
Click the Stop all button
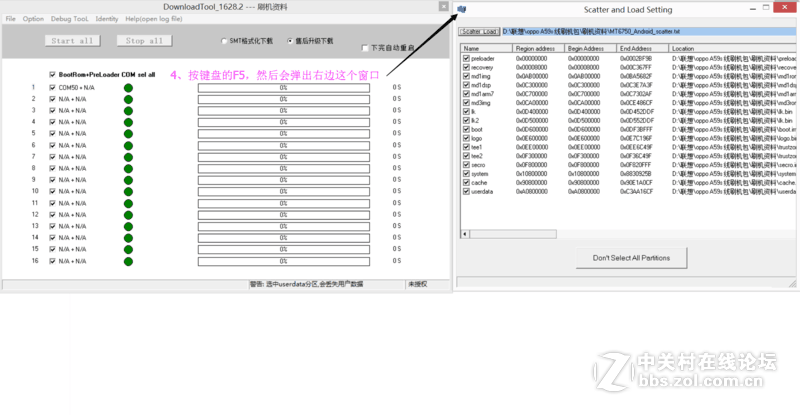click(x=144, y=41)
